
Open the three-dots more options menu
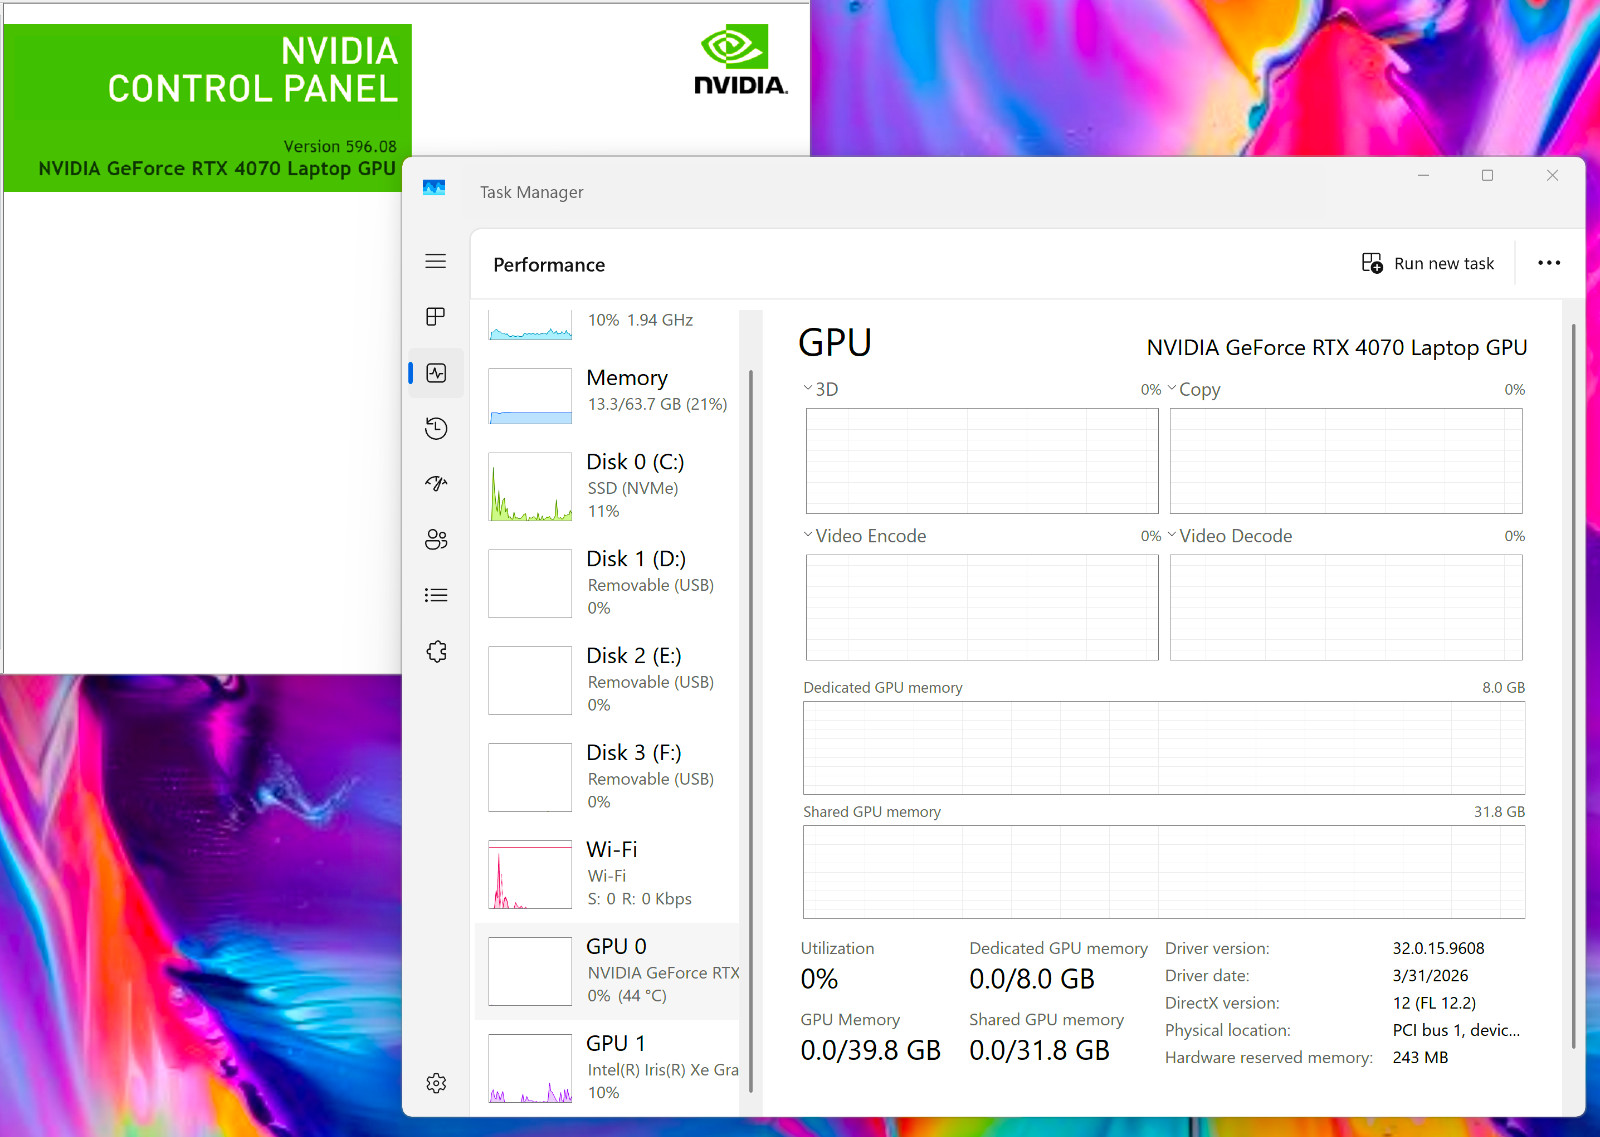(x=1549, y=263)
